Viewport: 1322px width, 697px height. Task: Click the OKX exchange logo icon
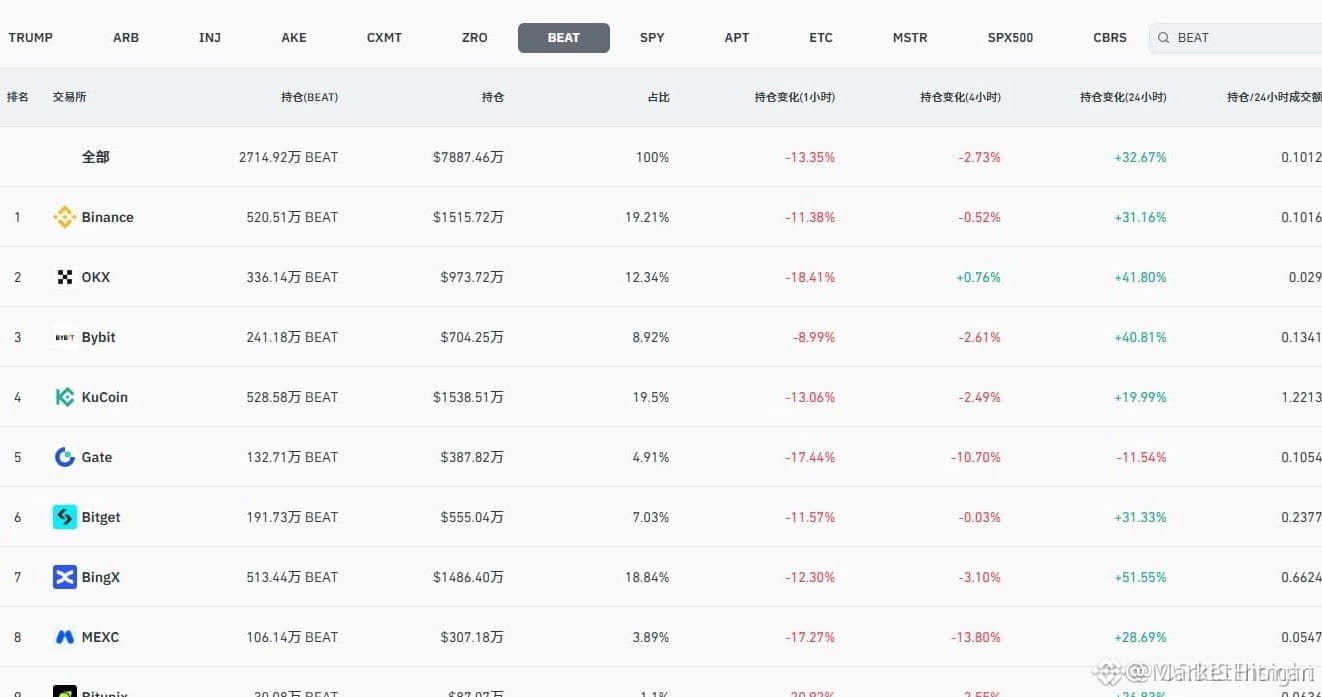click(65, 277)
